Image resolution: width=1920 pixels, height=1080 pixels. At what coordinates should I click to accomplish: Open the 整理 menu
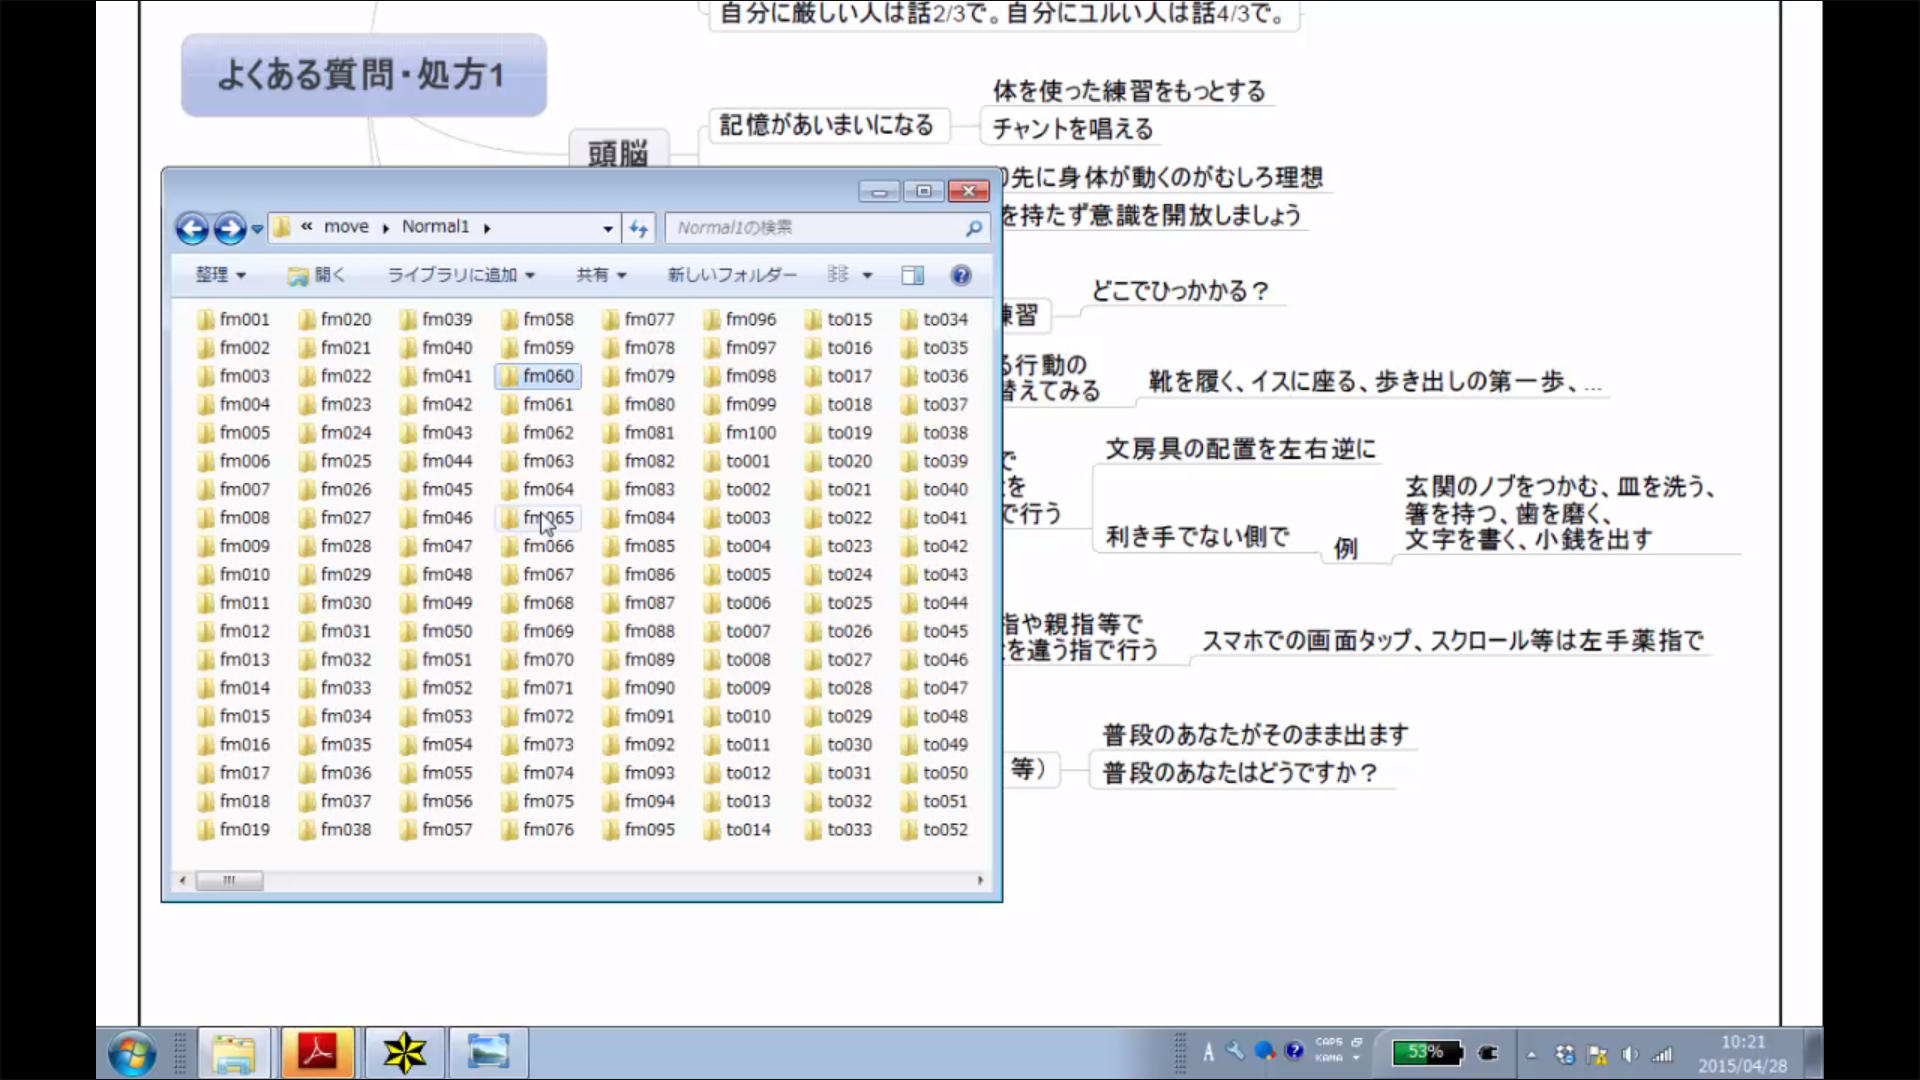click(x=220, y=275)
